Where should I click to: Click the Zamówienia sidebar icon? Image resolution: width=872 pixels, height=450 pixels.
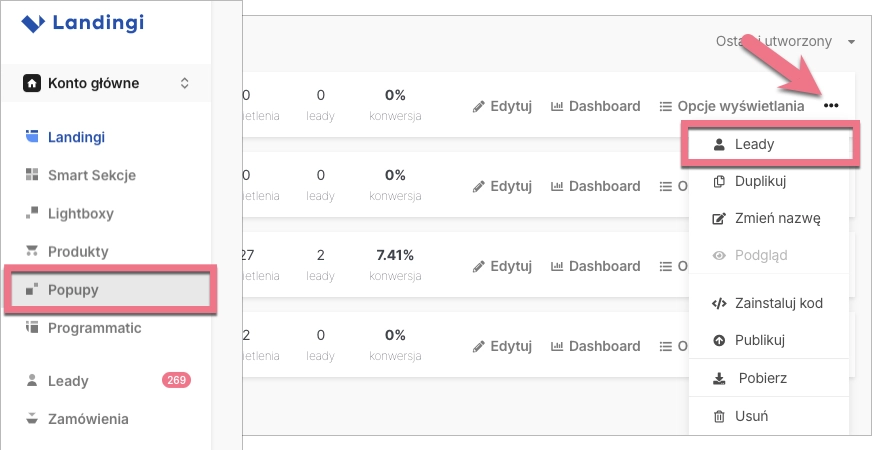point(31,419)
